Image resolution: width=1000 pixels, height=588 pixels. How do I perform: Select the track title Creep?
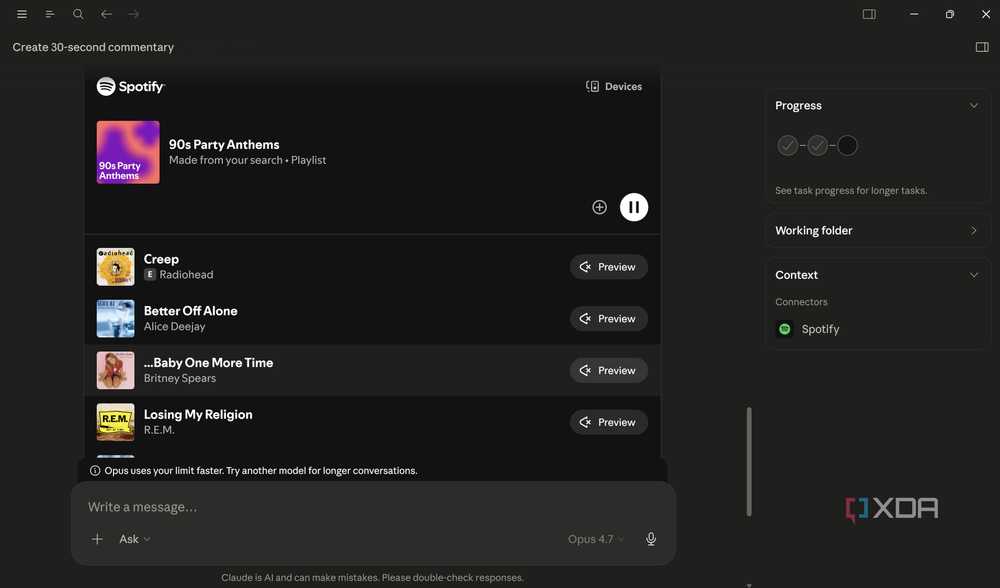[x=161, y=259]
